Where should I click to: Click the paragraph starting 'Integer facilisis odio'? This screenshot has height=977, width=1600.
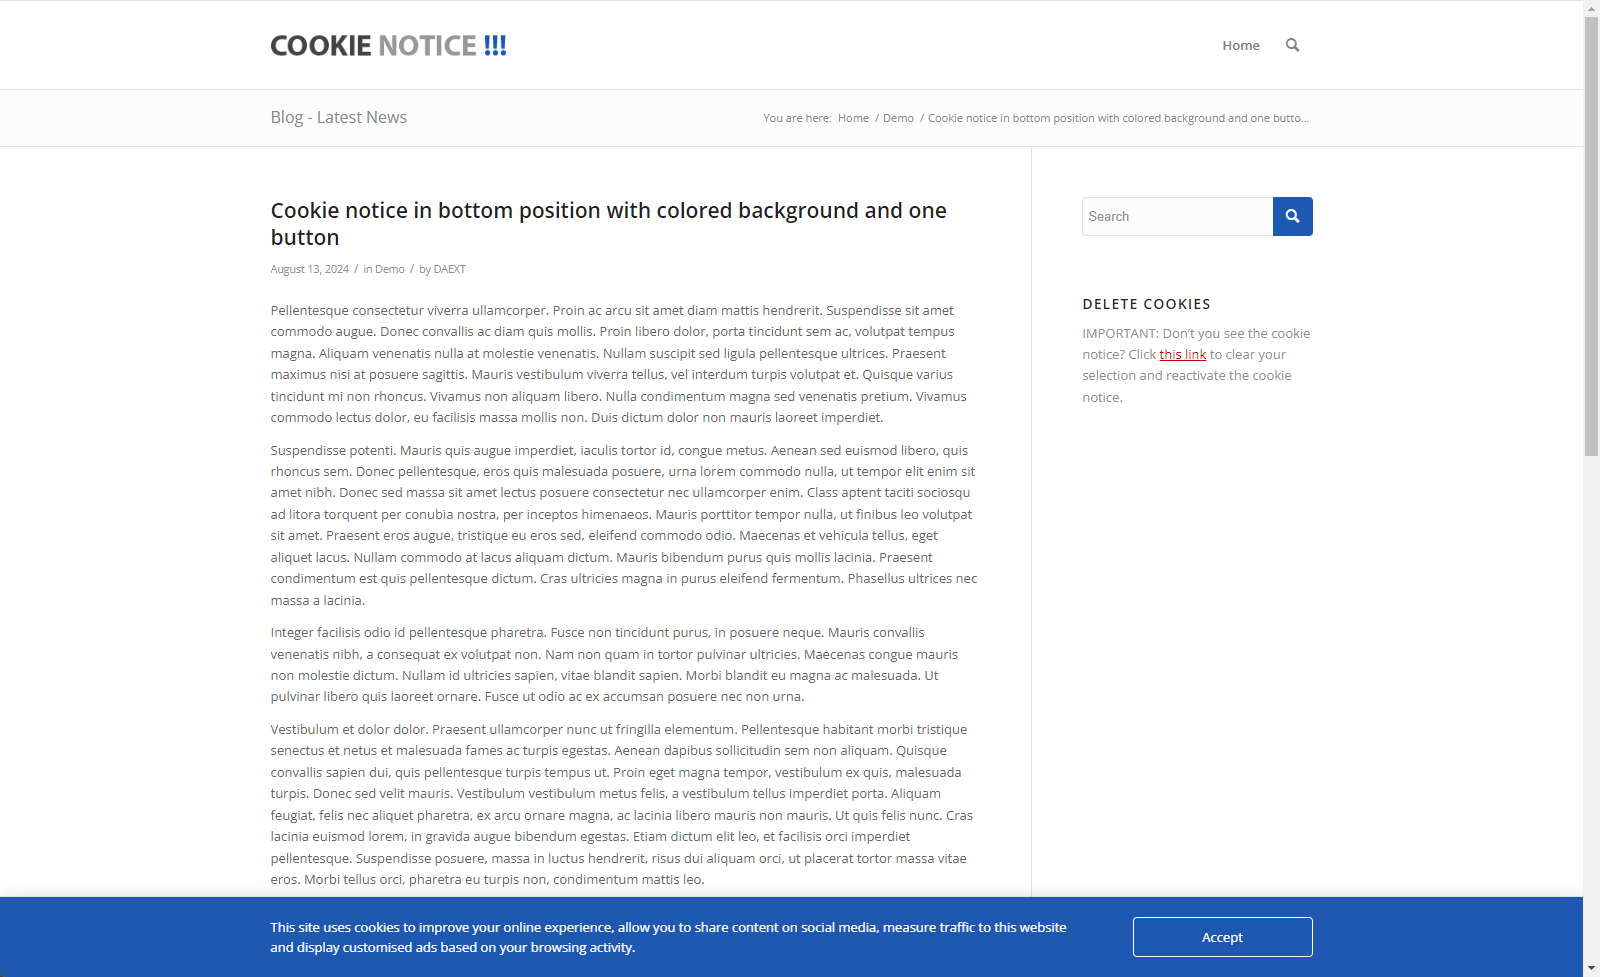(x=614, y=665)
